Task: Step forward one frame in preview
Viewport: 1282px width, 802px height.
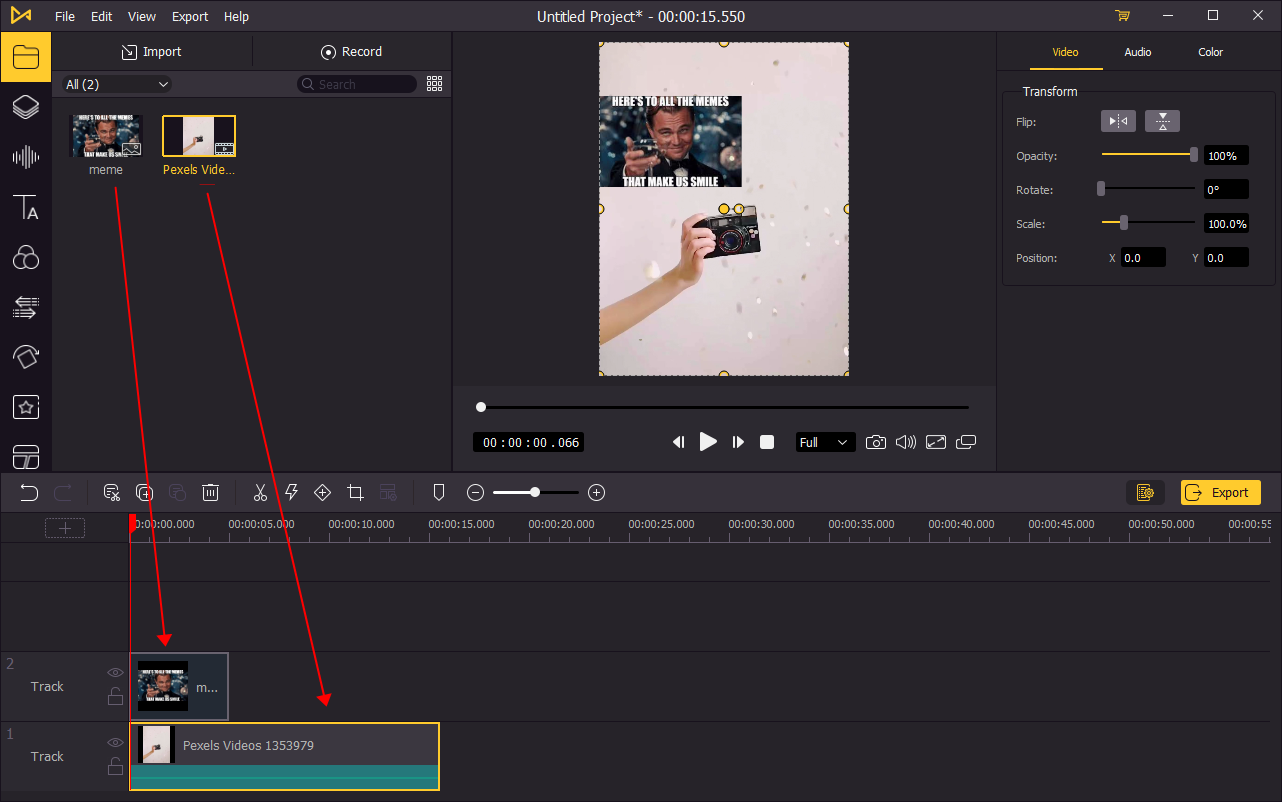Action: point(738,442)
